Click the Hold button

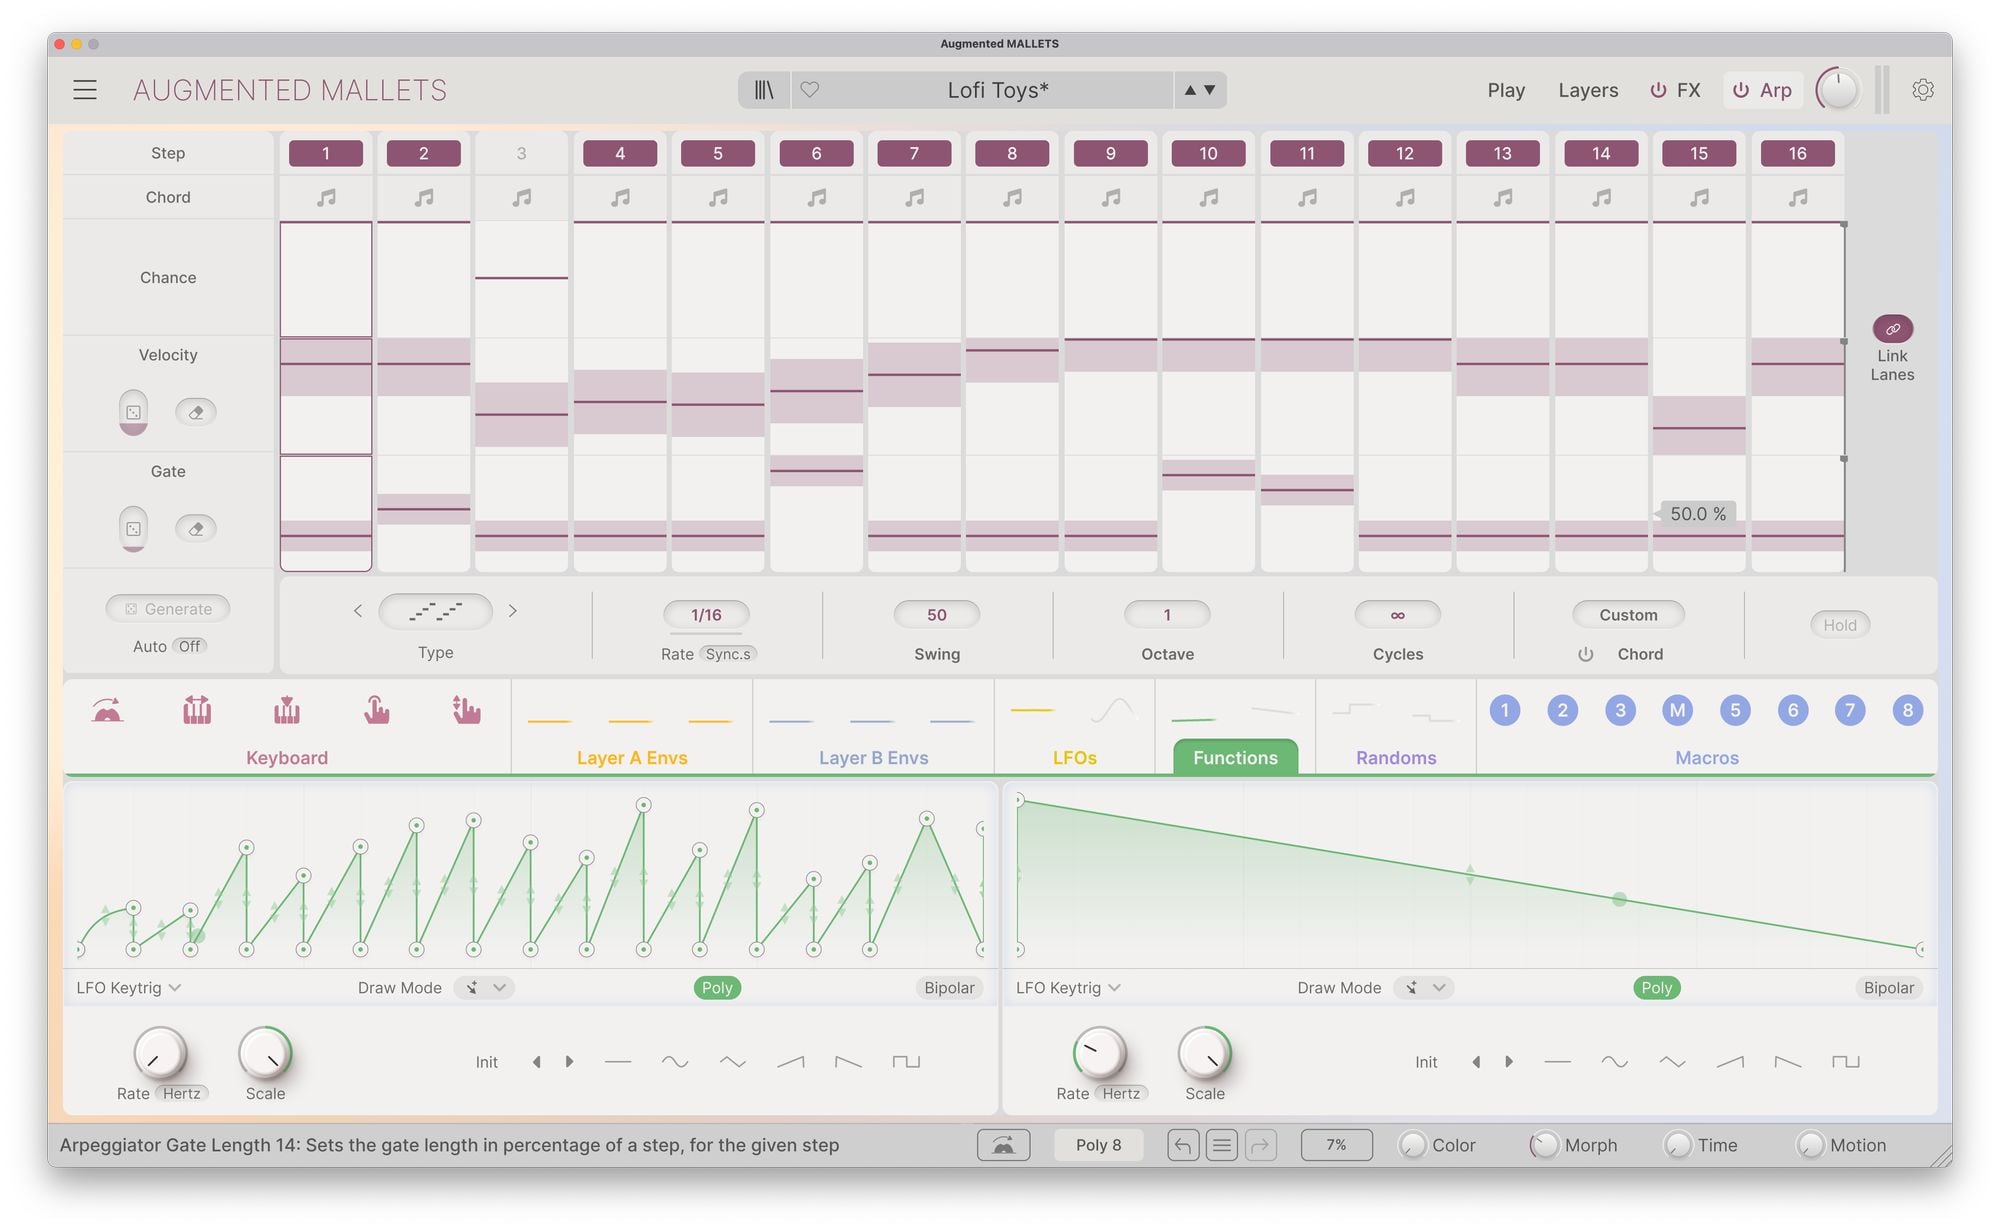pyautogui.click(x=1839, y=625)
